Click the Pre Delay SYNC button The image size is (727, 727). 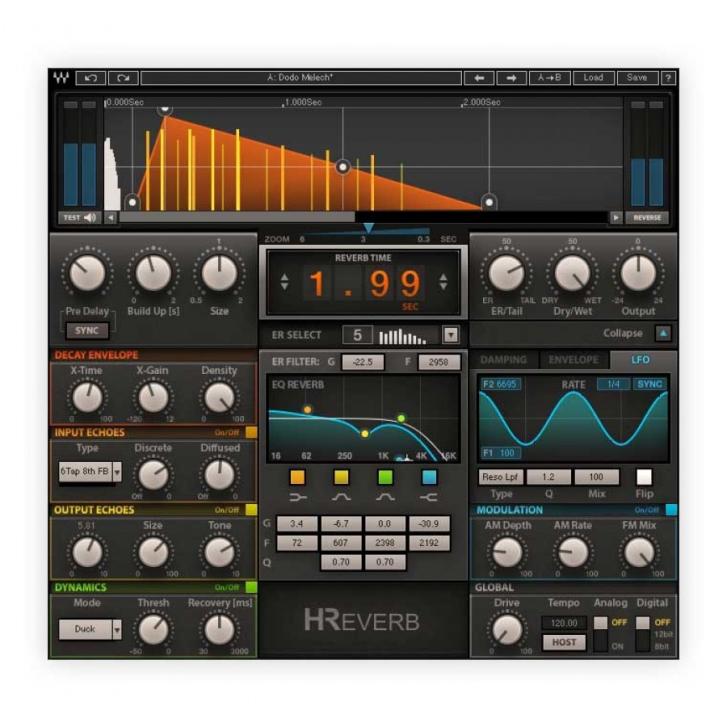click(x=87, y=331)
